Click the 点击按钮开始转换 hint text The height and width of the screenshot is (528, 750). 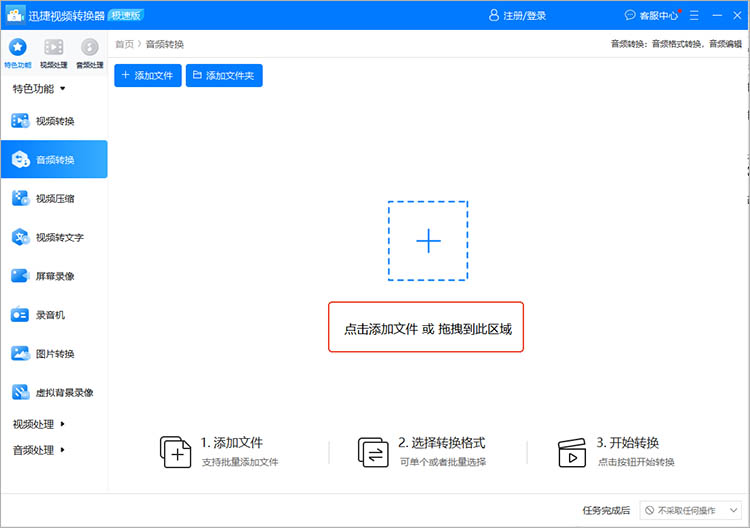[x=636, y=462]
